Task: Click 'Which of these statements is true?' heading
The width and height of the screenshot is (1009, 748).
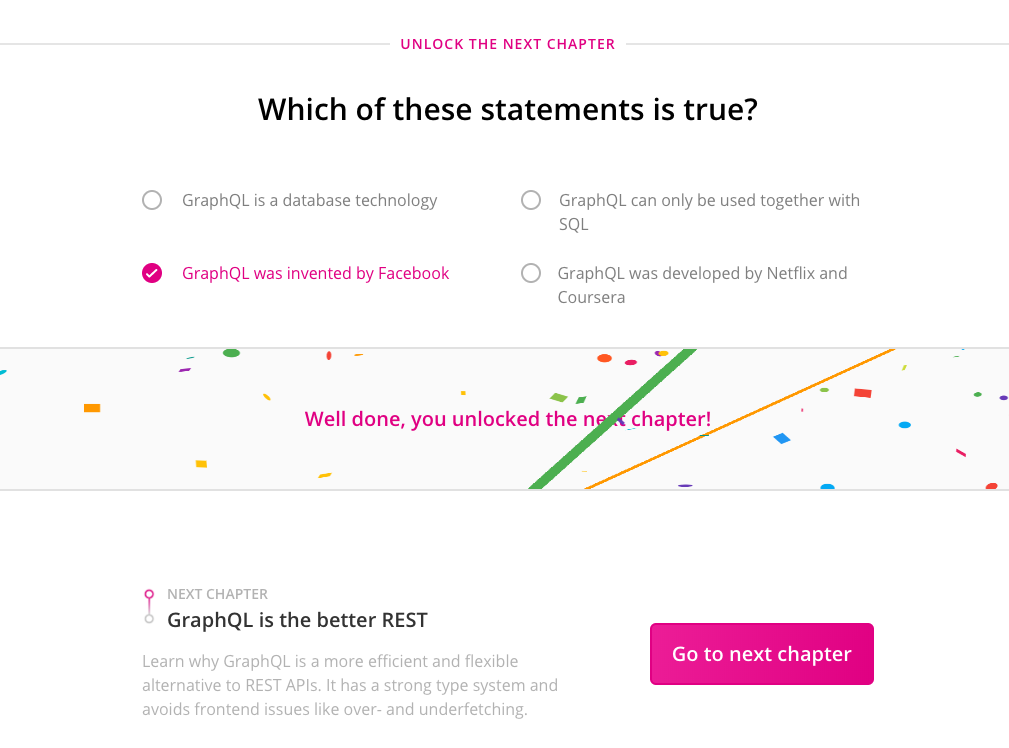Action: tap(508, 109)
